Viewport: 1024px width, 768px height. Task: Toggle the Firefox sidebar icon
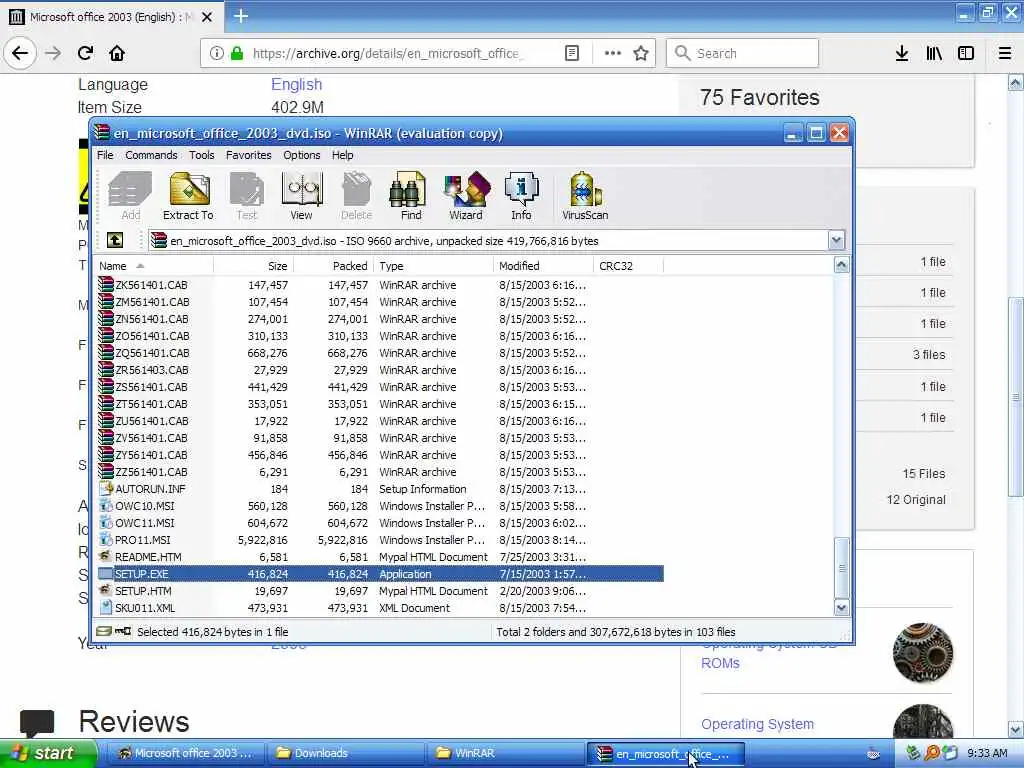click(966, 53)
